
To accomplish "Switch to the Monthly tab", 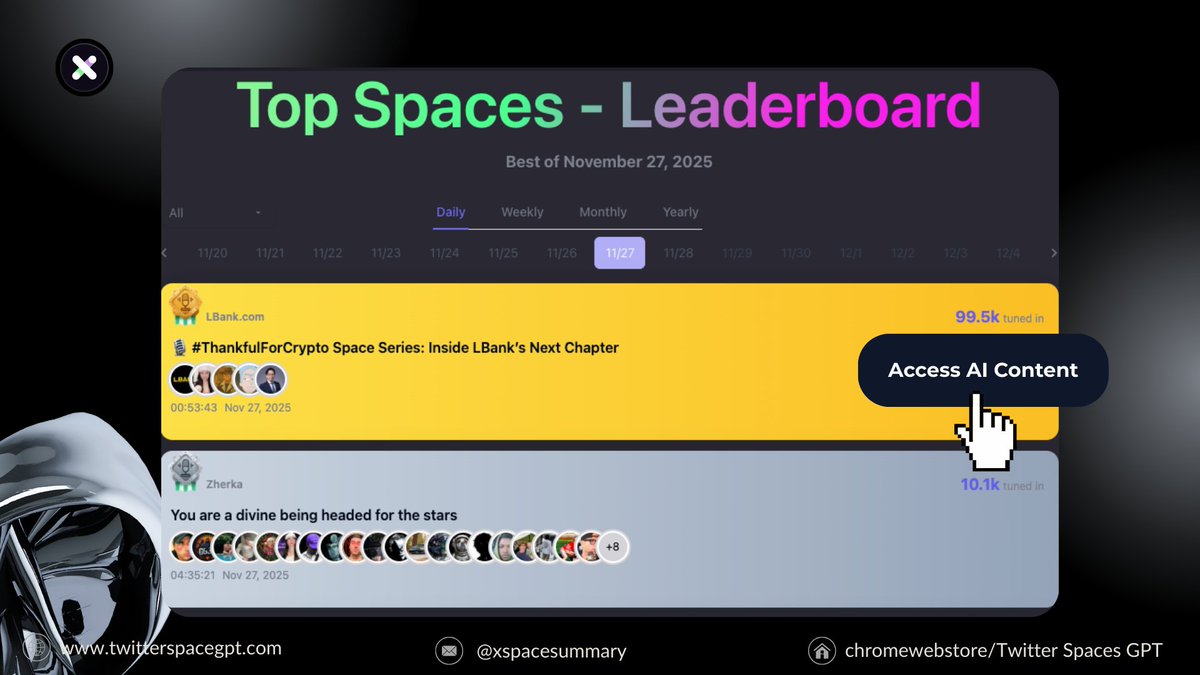I will (603, 212).
